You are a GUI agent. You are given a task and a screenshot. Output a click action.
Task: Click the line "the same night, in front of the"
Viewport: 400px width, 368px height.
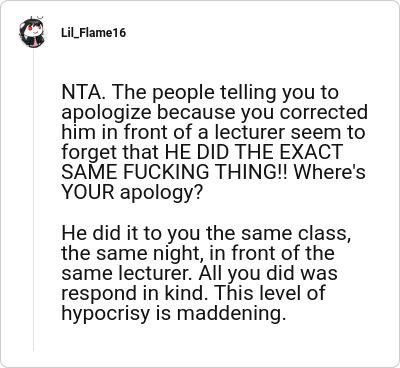(198, 253)
